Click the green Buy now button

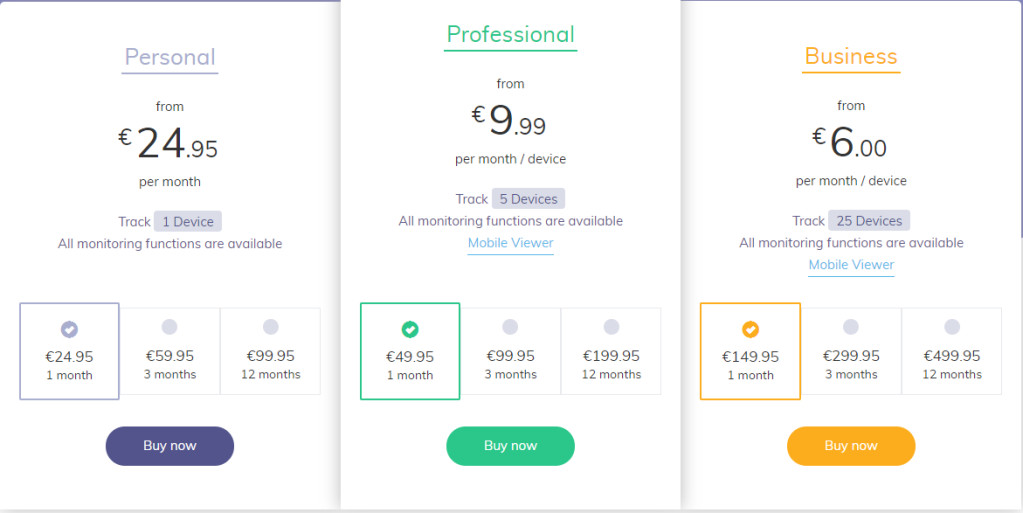(510, 446)
